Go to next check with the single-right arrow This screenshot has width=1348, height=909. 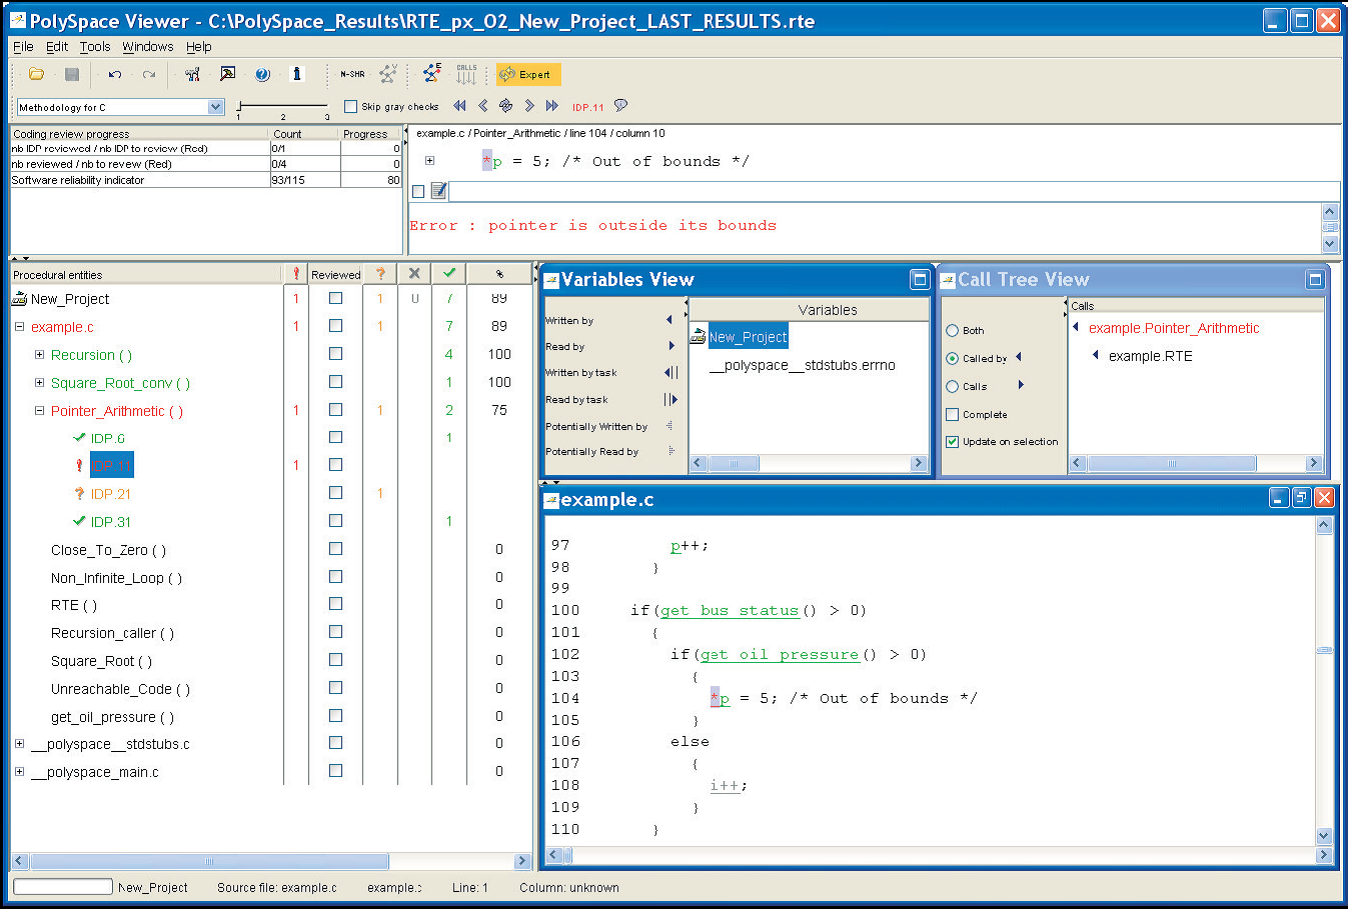[x=529, y=106]
